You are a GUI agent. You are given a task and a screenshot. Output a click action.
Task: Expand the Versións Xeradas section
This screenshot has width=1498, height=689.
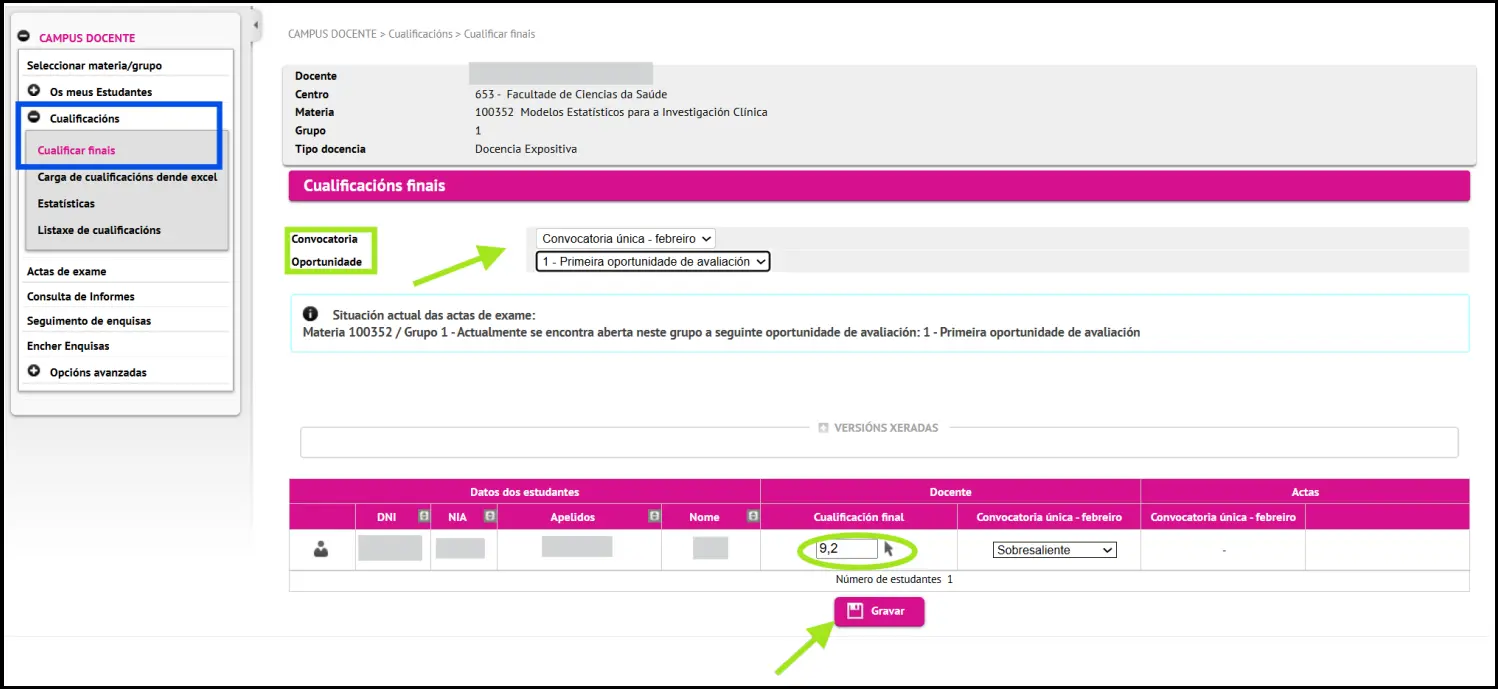pyautogui.click(x=824, y=428)
